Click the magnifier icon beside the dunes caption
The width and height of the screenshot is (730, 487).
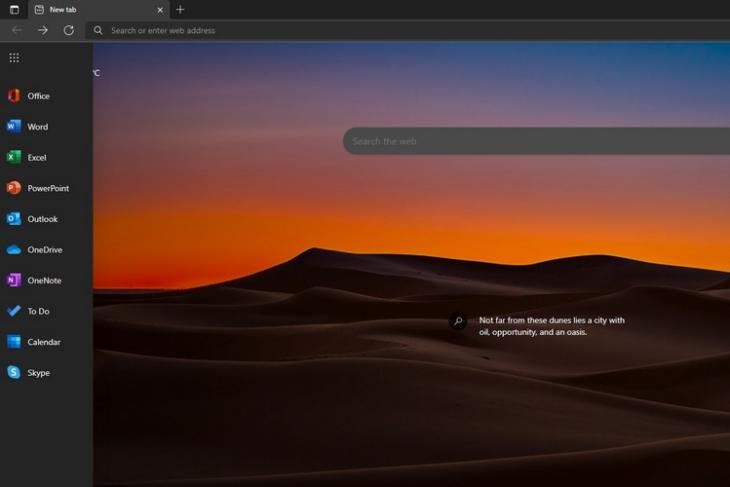coord(458,322)
